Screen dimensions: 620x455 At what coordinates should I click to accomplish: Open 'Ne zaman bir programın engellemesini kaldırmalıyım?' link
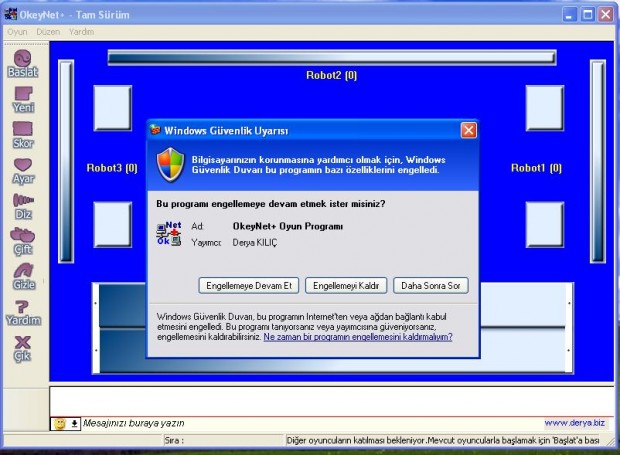coord(358,337)
